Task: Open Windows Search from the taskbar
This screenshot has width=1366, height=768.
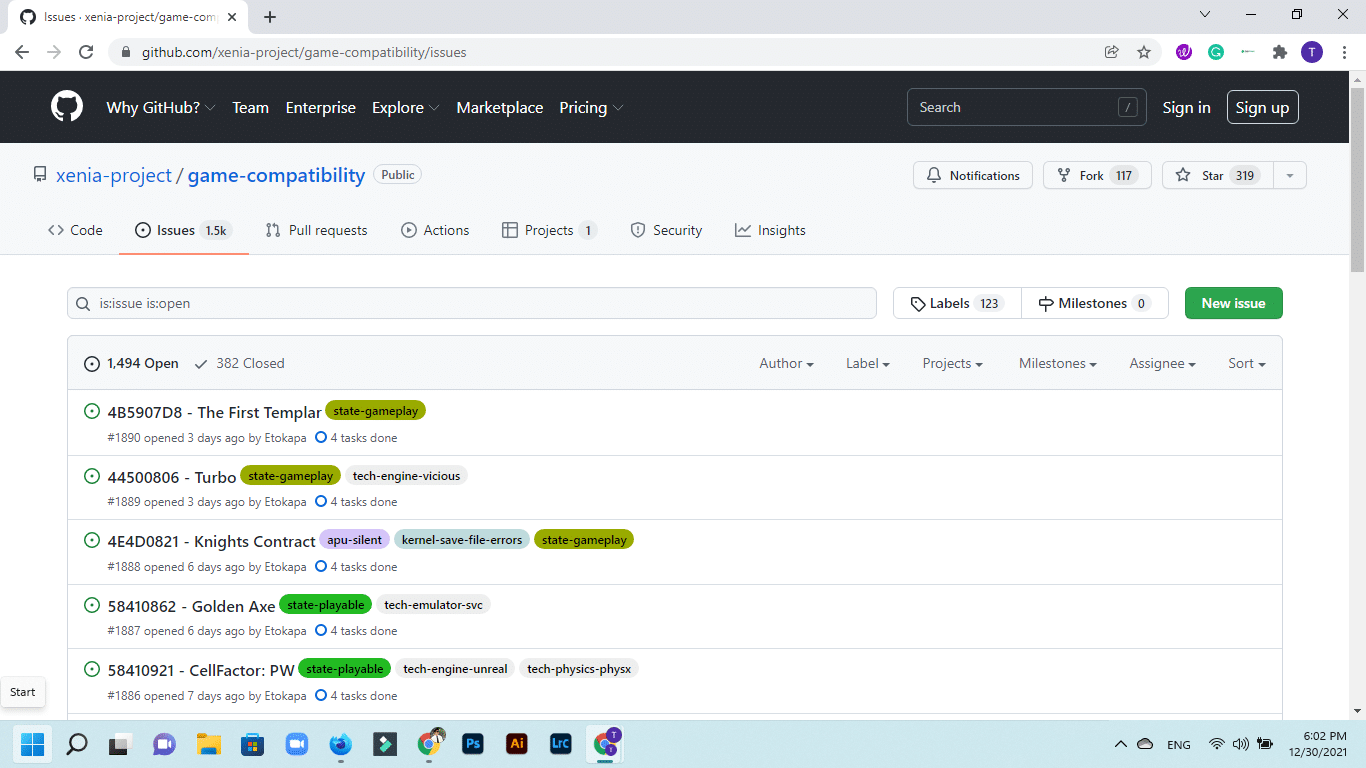Action: coord(77,744)
